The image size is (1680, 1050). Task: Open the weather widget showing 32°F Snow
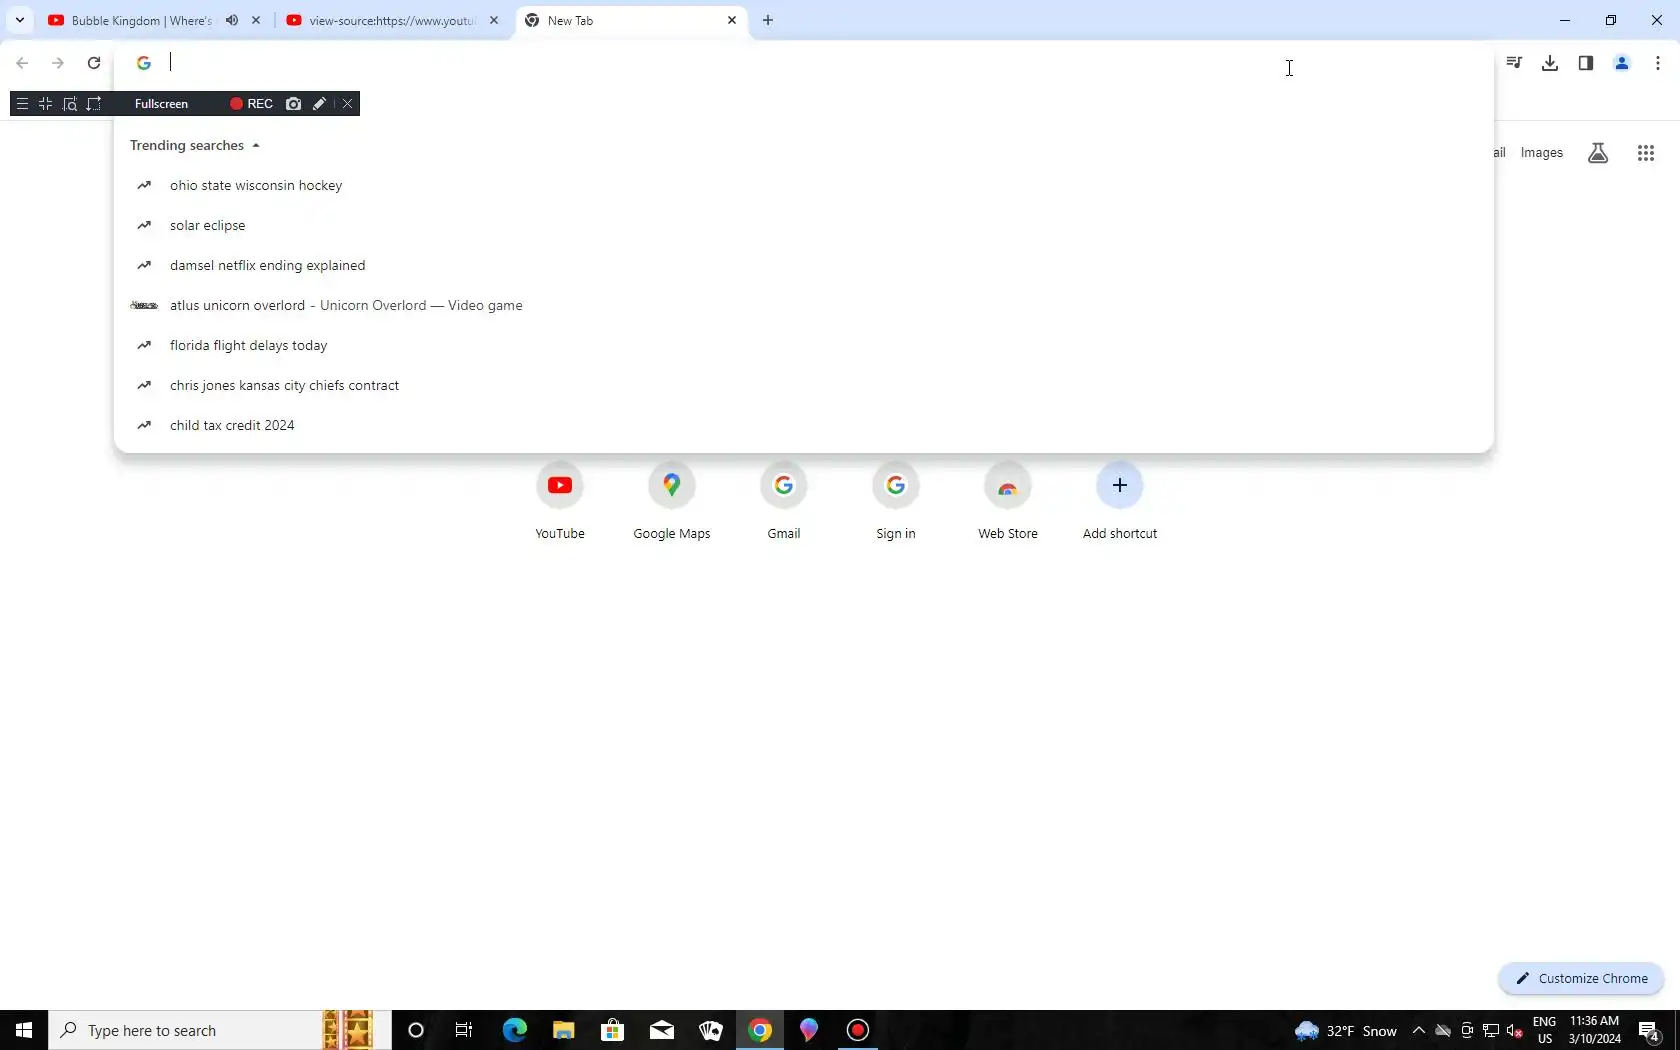pyautogui.click(x=1346, y=1030)
